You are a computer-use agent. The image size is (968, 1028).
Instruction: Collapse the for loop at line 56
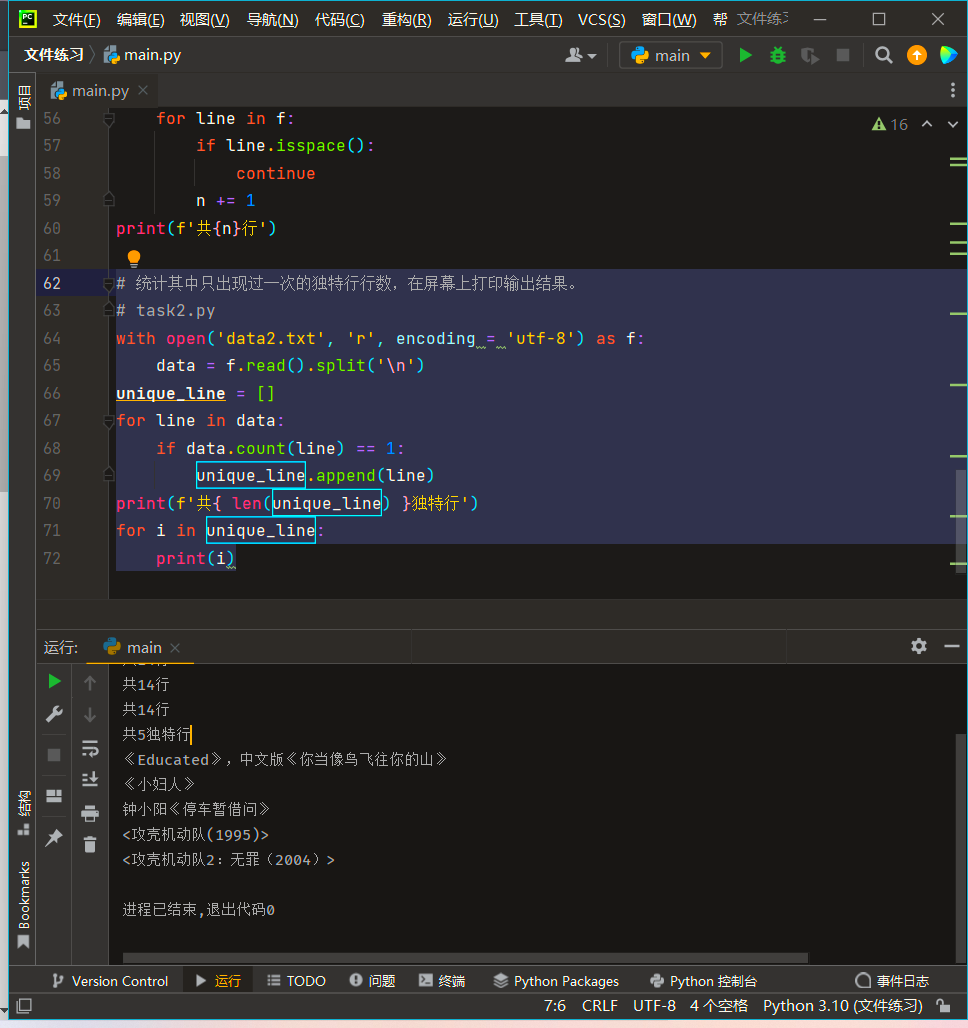pos(109,119)
